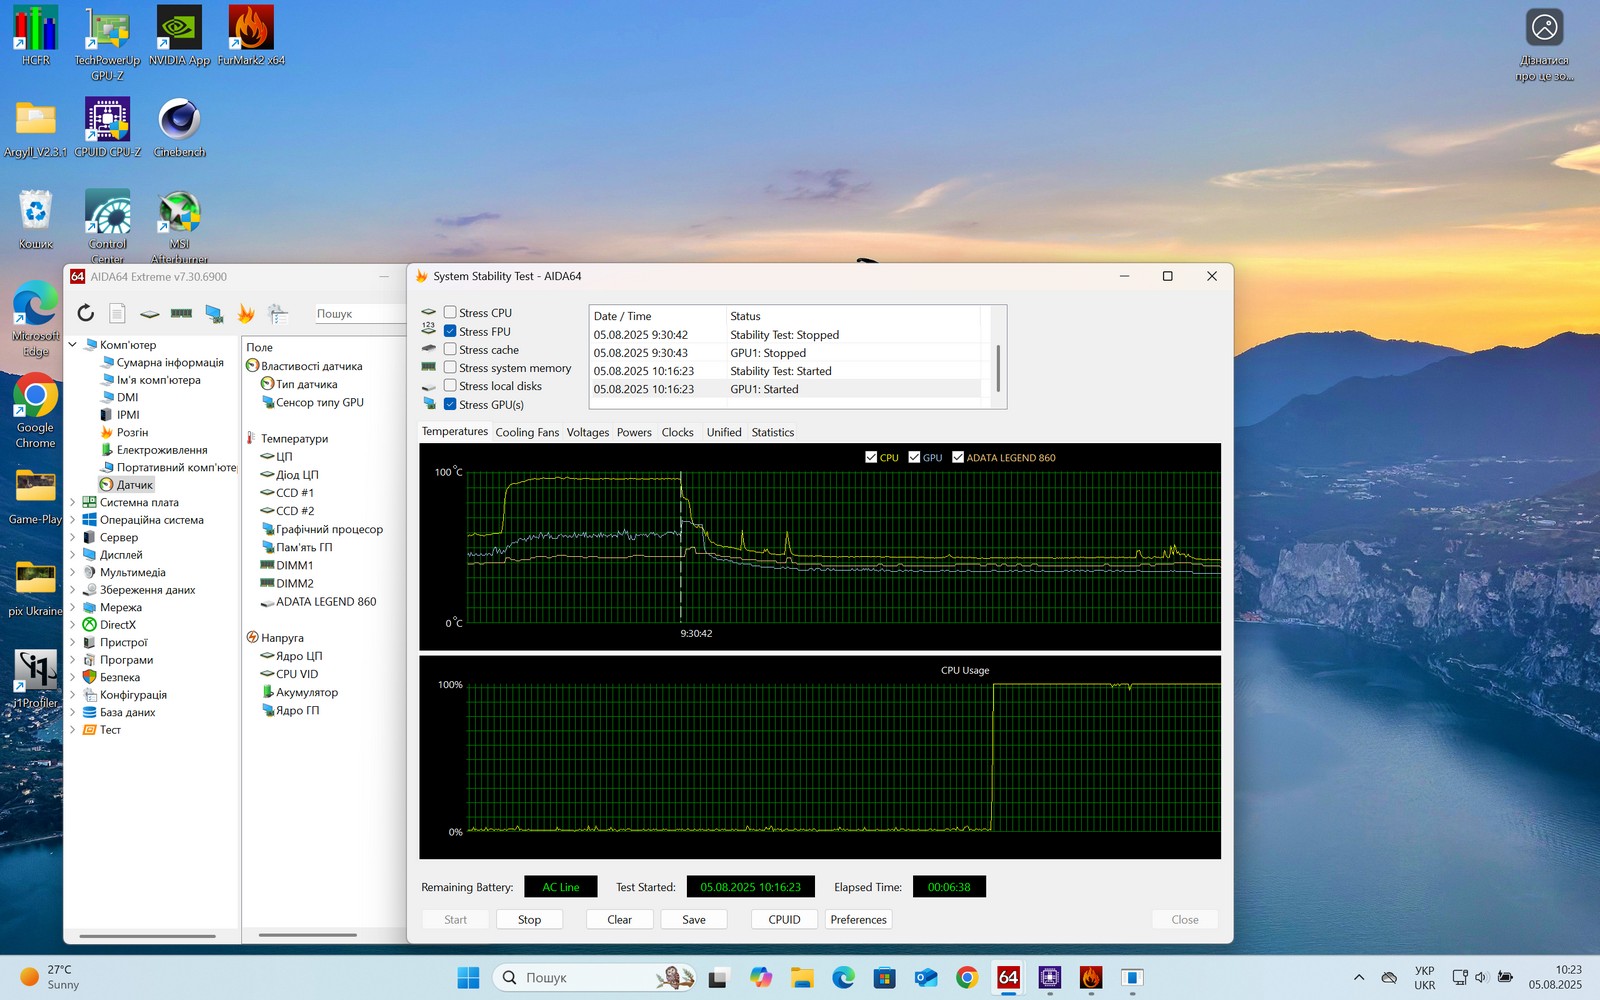Viewport: 1600px width, 1000px height.
Task: Switch to the Clocks tab
Action: [677, 432]
